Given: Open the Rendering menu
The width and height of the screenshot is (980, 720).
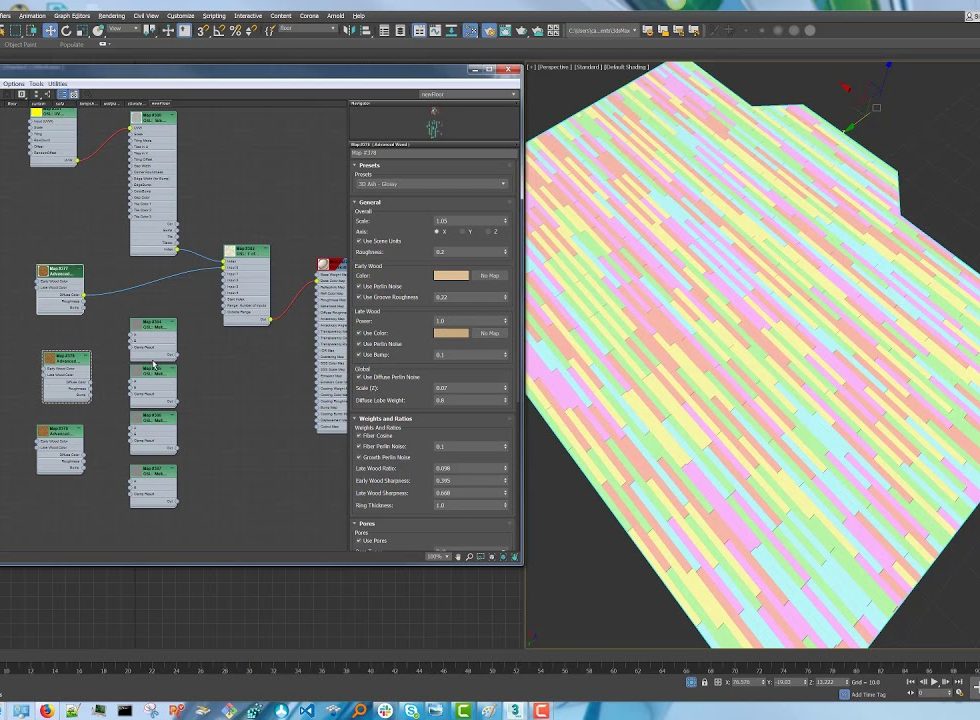Looking at the screenshot, I should point(112,16).
